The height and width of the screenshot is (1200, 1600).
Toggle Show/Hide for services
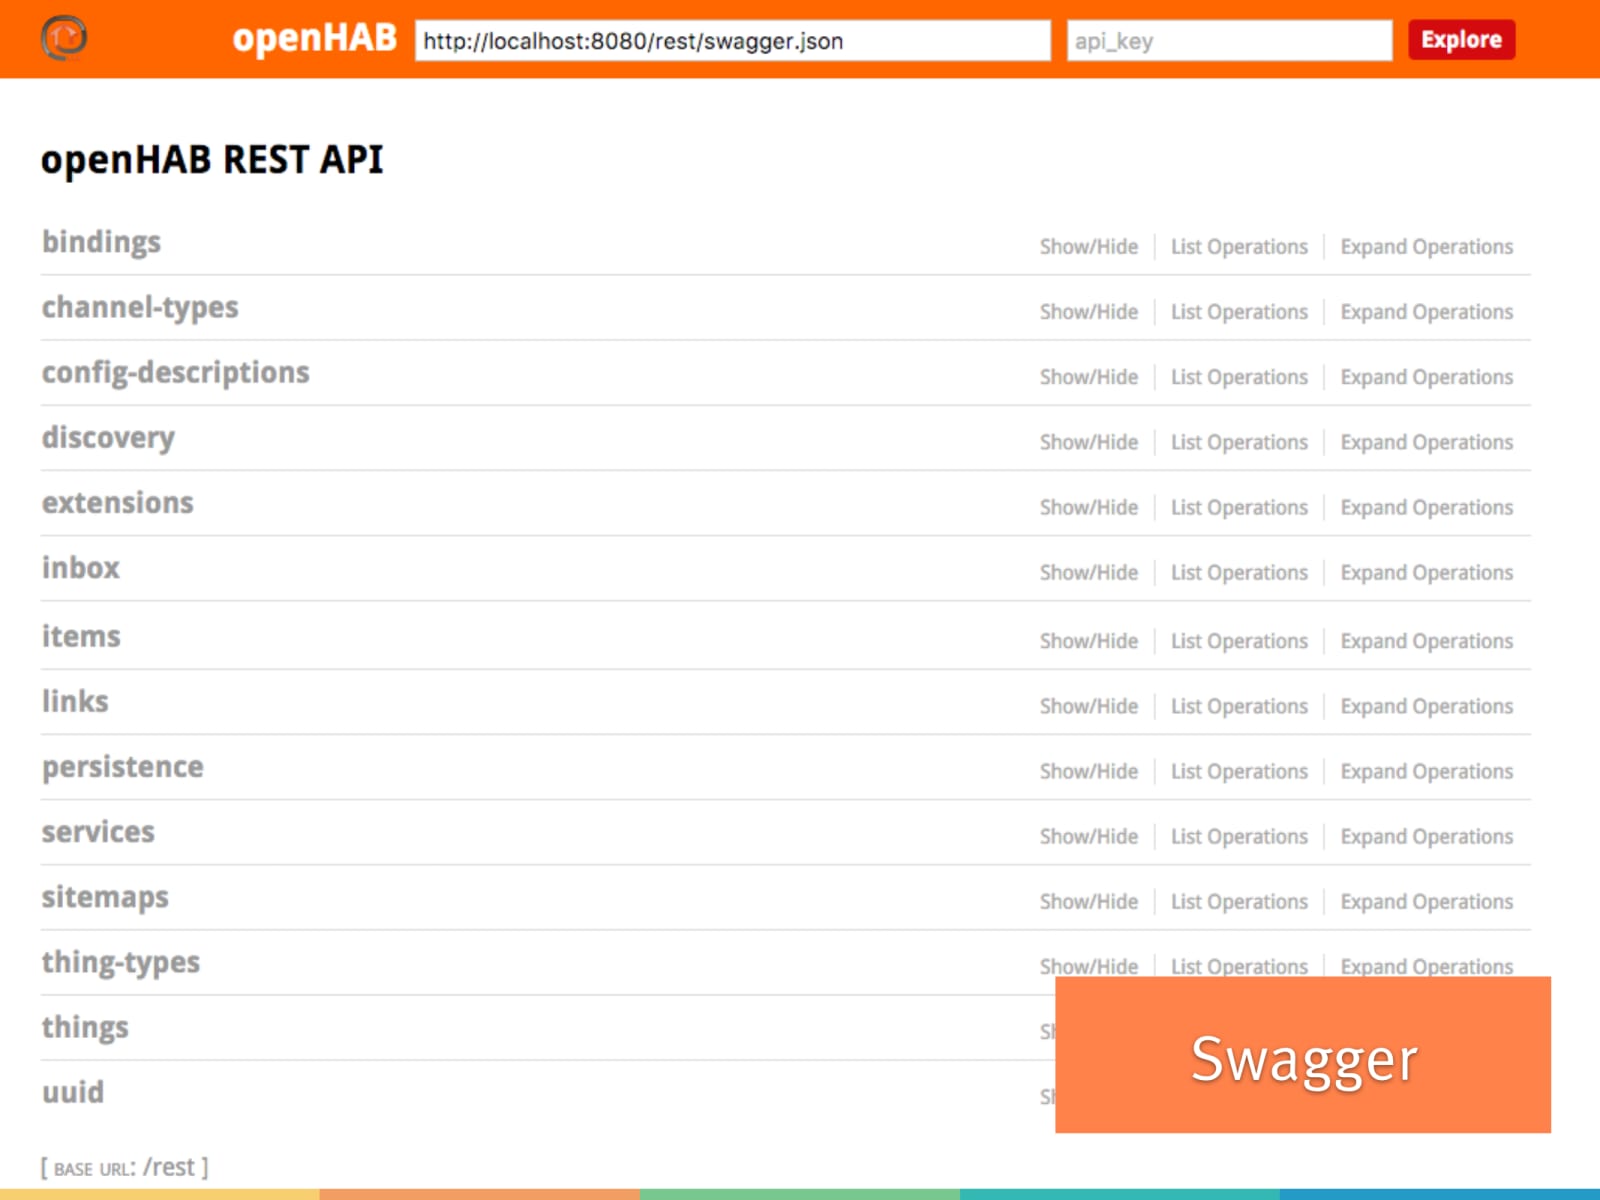[1089, 837]
